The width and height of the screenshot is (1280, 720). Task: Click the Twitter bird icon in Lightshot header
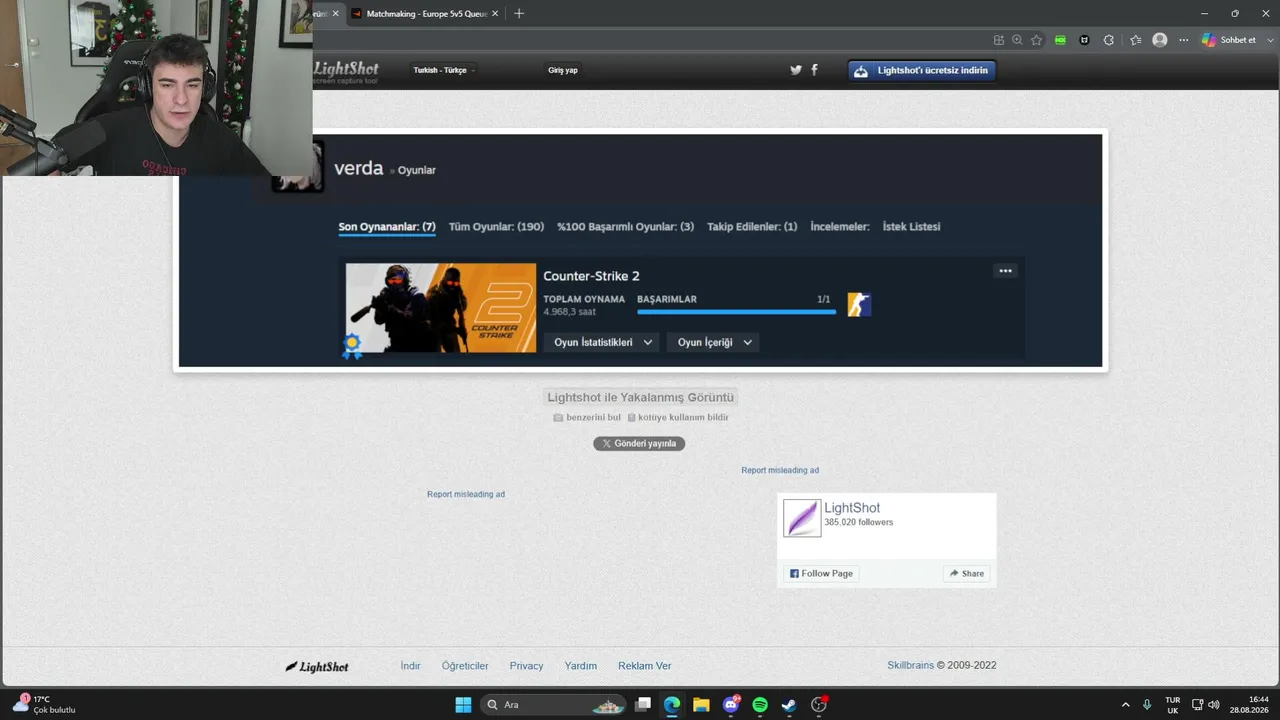[x=796, y=70]
